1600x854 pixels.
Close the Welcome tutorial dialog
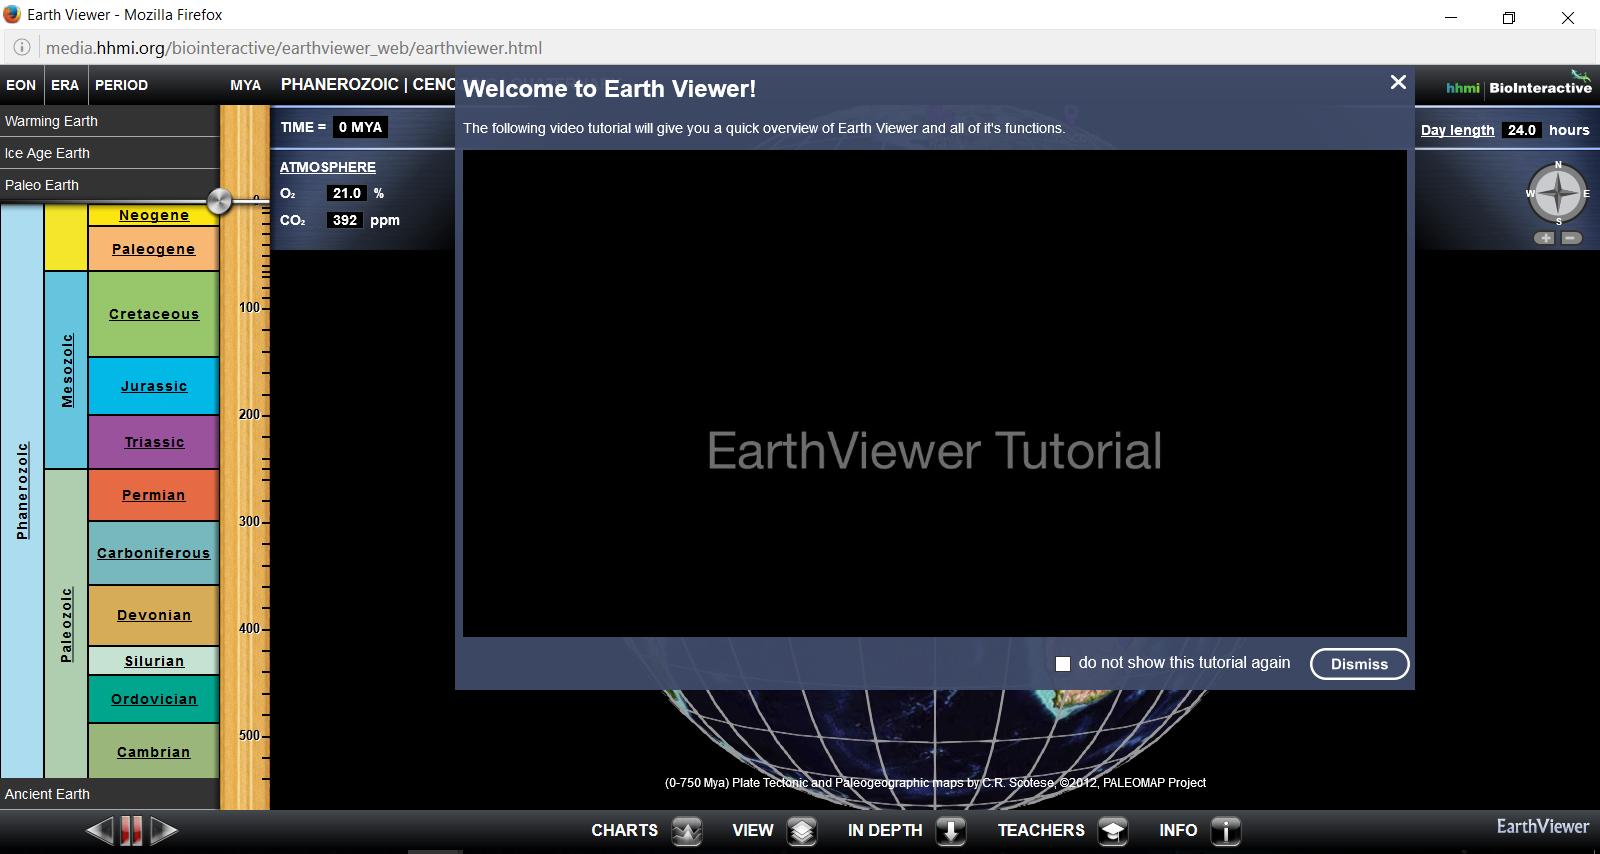pyautogui.click(x=1398, y=82)
